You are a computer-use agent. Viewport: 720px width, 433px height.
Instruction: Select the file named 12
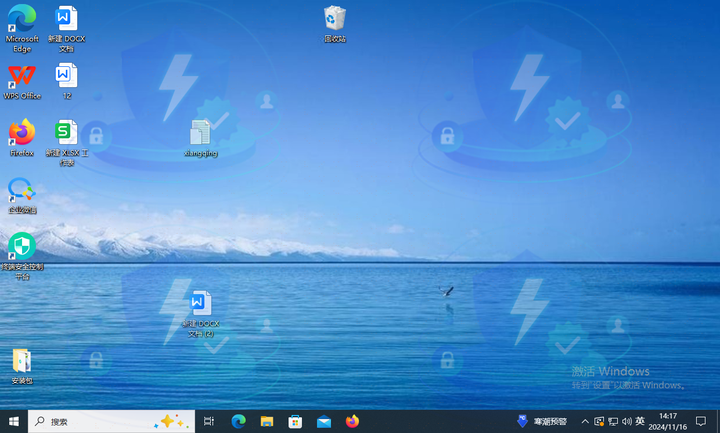pyautogui.click(x=67, y=76)
